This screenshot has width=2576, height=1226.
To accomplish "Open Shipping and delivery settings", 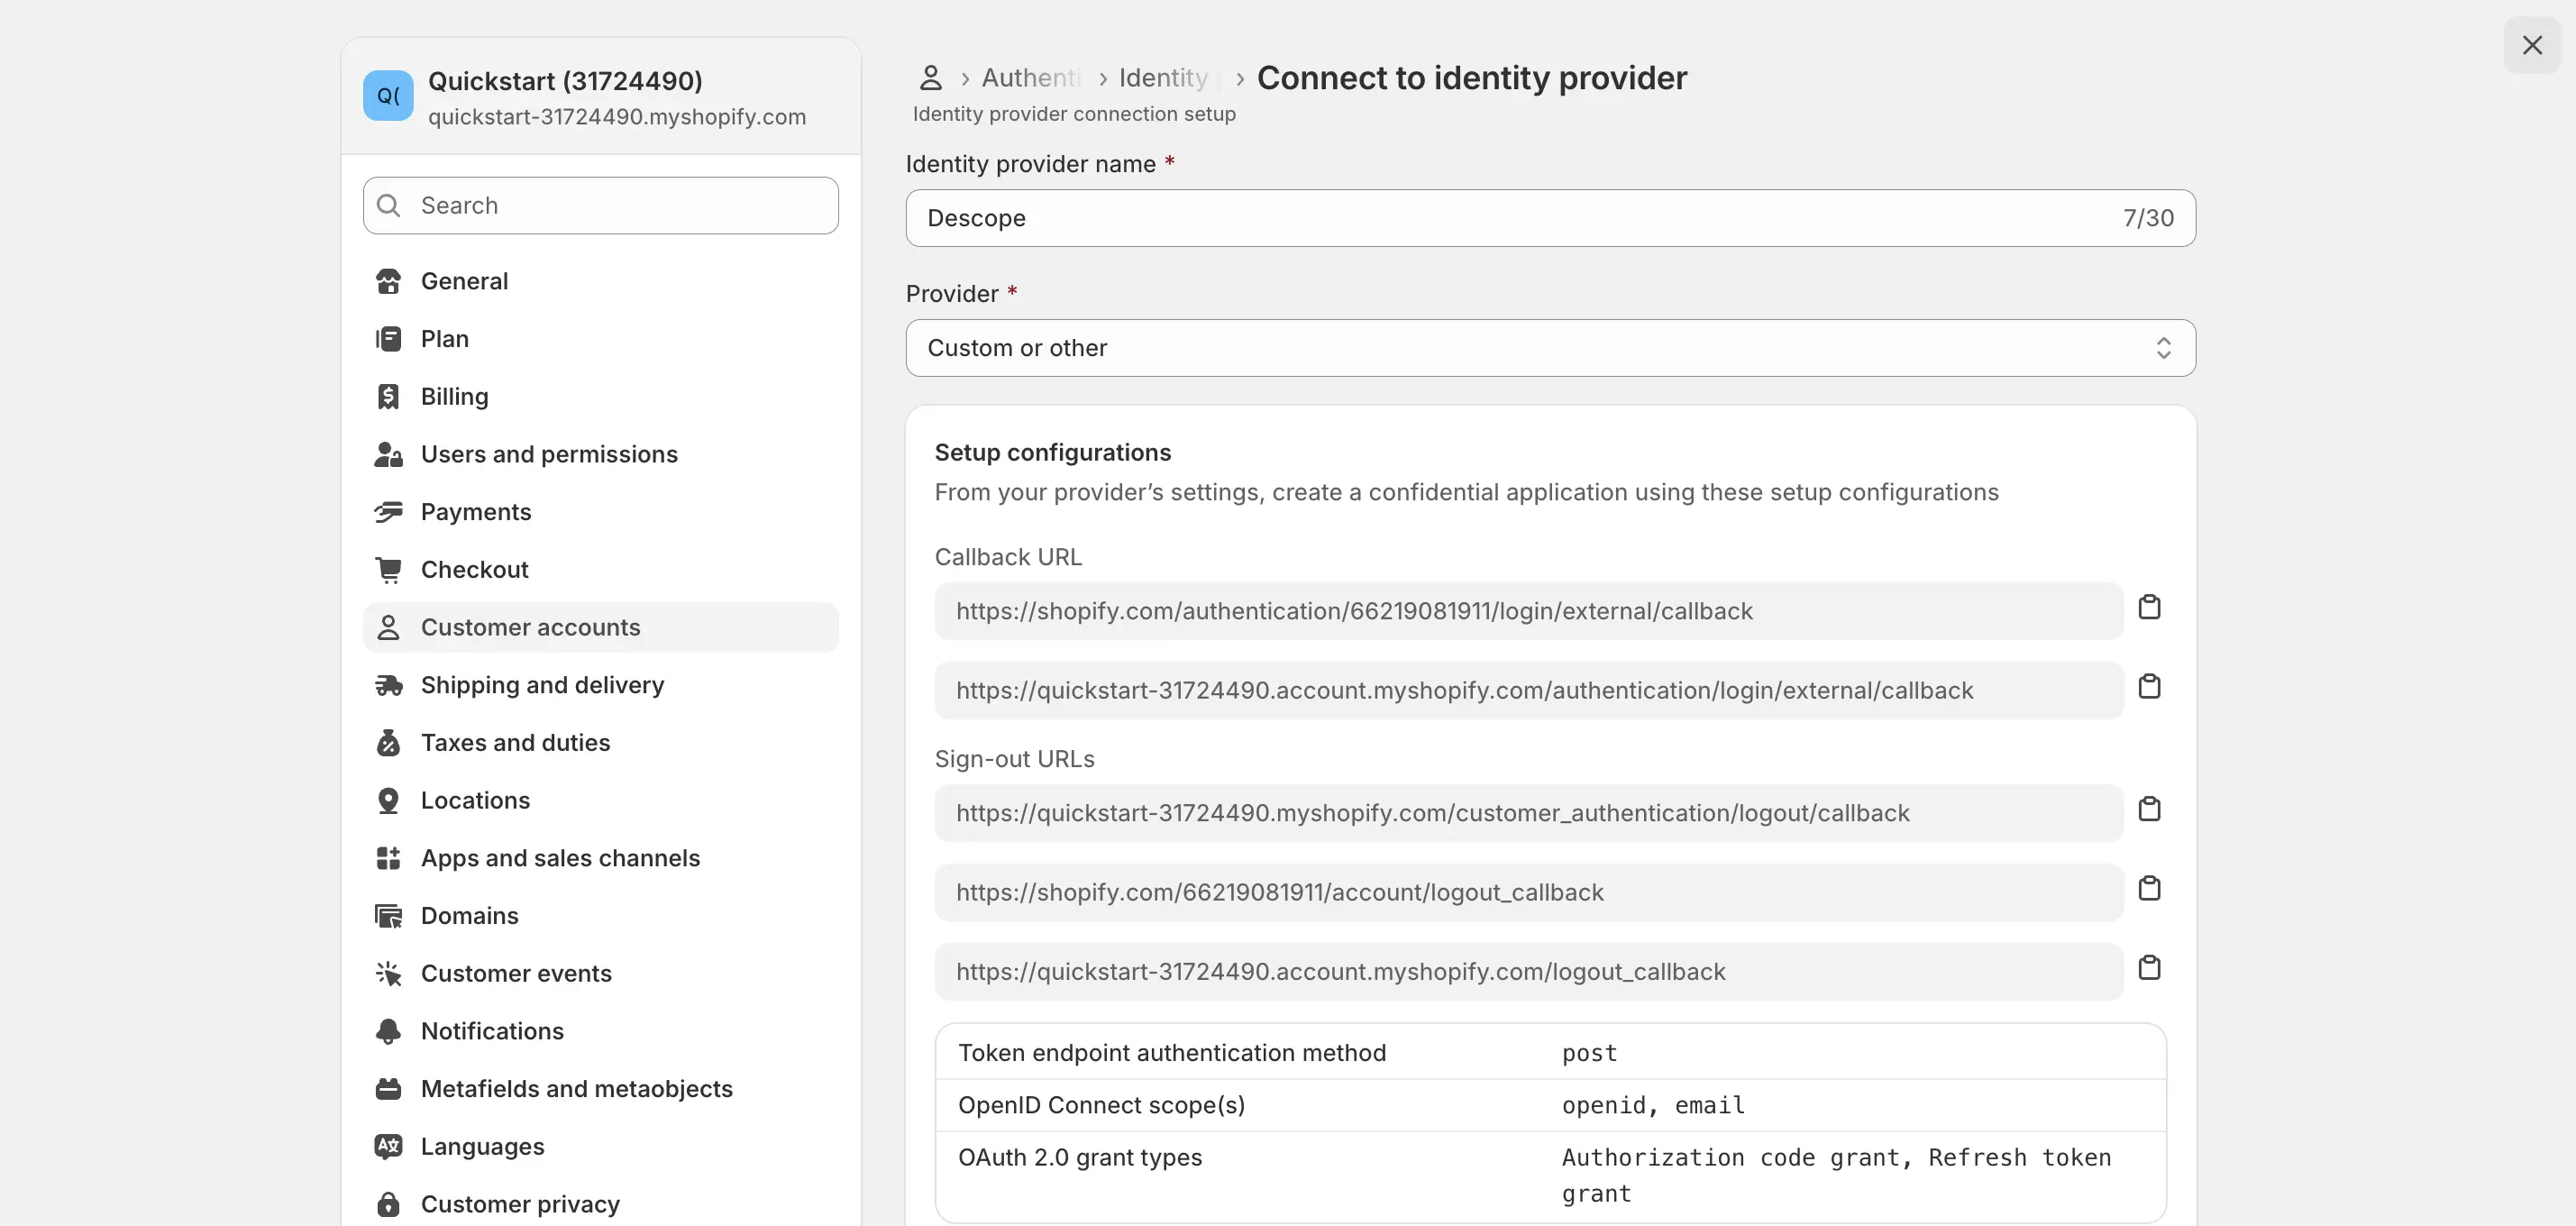I will point(600,685).
